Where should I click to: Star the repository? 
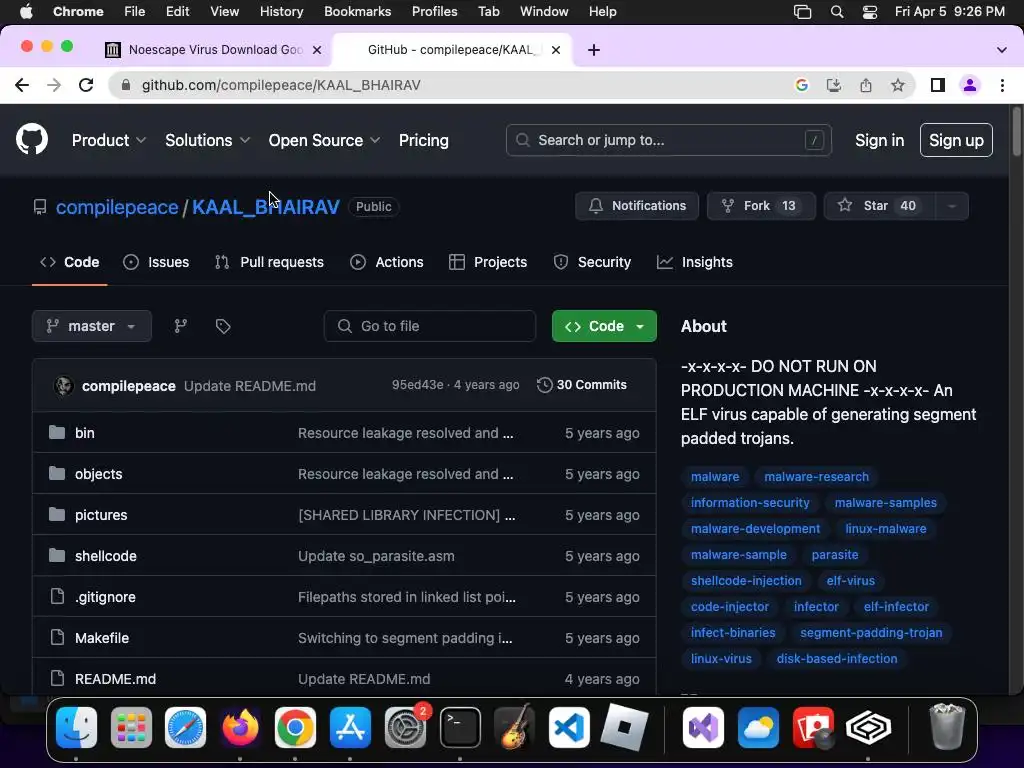(880, 206)
